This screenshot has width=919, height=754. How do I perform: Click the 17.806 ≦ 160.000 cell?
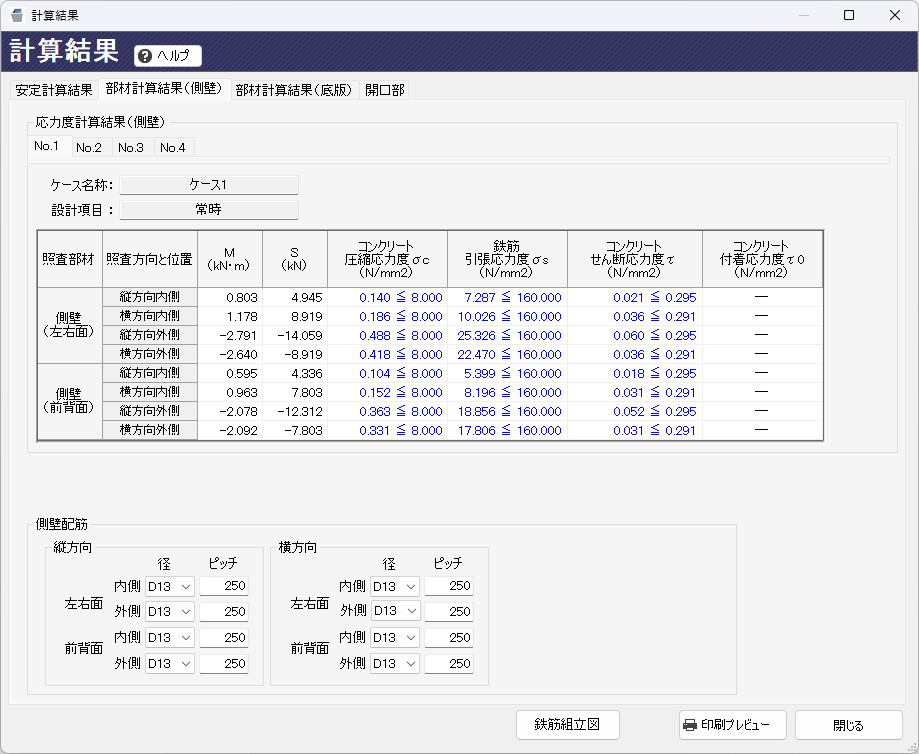point(508,430)
